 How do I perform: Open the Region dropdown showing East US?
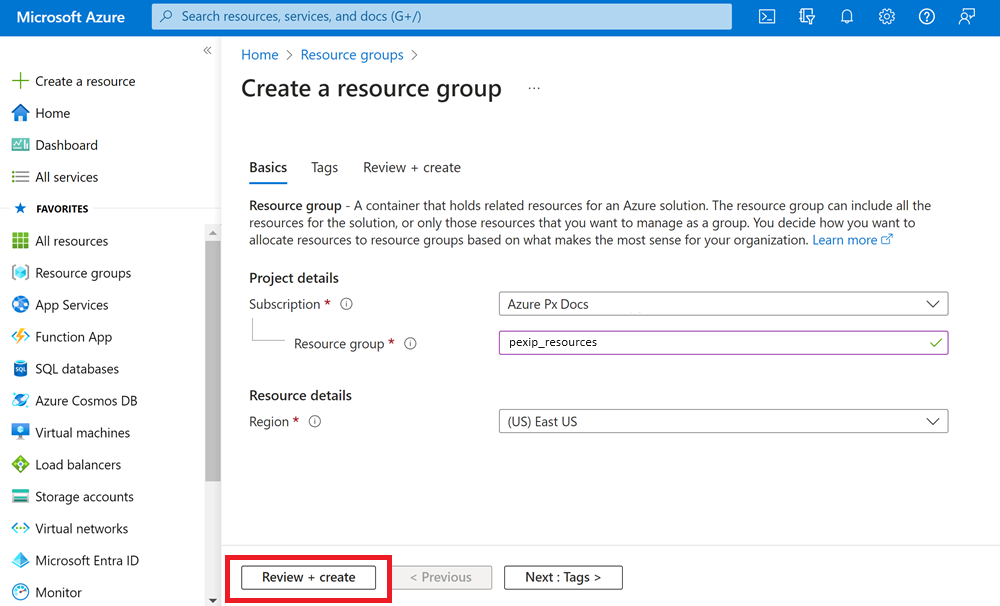[723, 421]
